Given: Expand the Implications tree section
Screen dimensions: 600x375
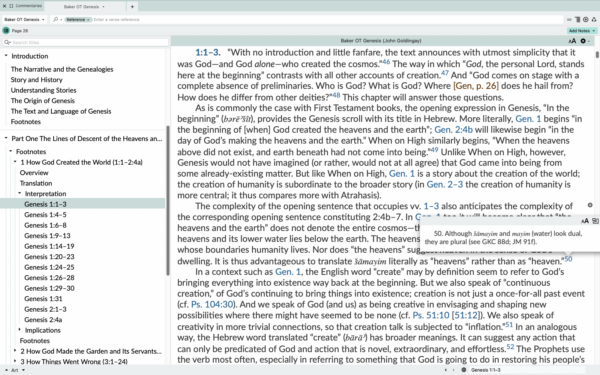Looking at the screenshot, I should click(20, 329).
